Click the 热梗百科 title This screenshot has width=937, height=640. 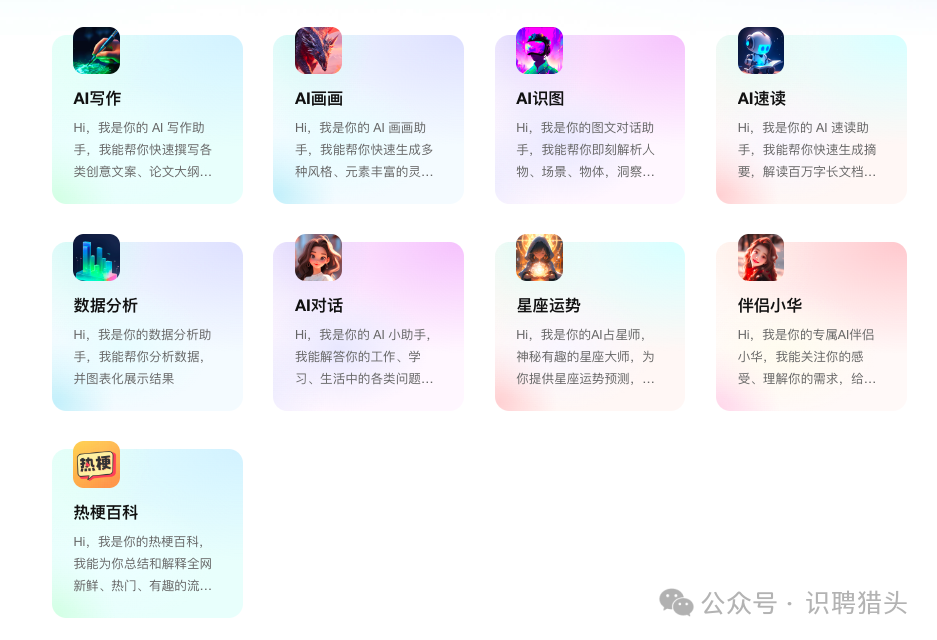(x=105, y=513)
